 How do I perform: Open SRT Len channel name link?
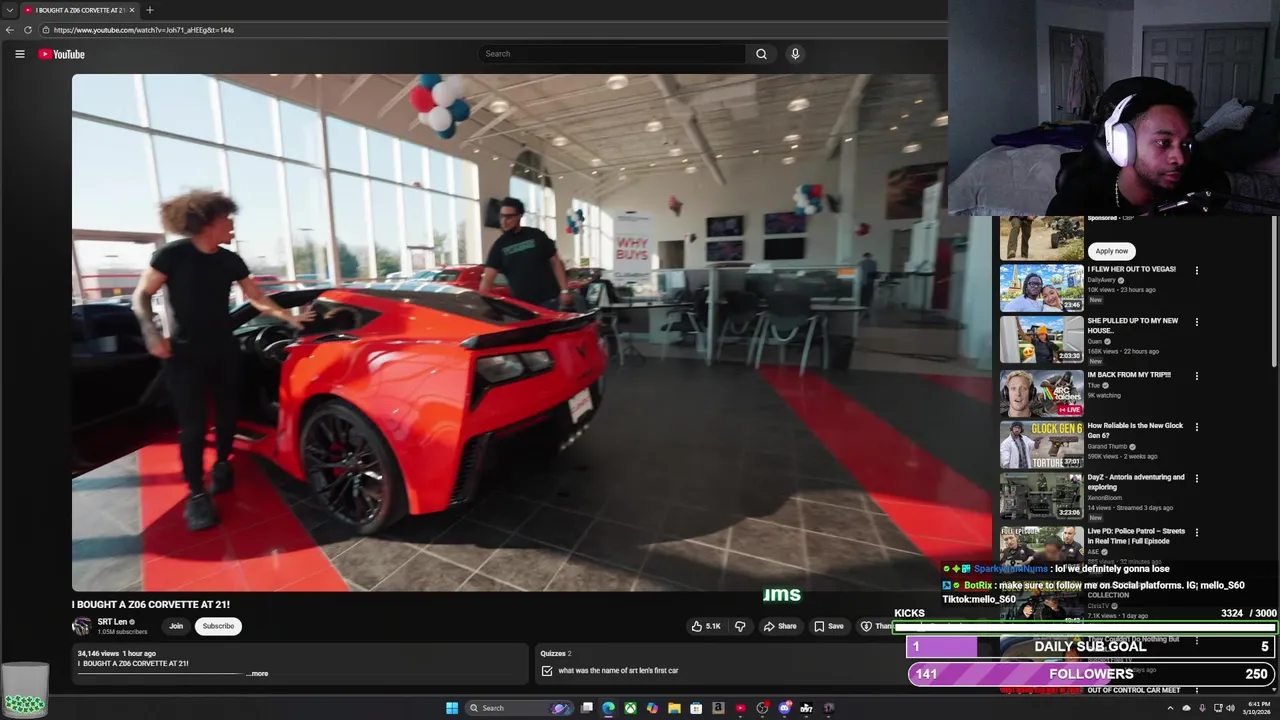[112, 622]
